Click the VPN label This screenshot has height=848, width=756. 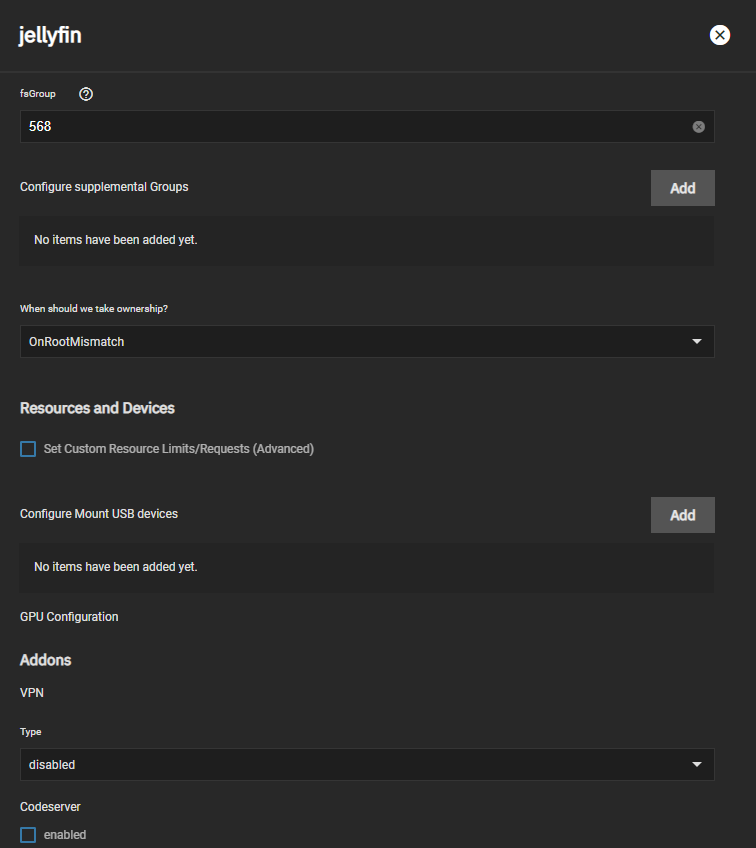pyautogui.click(x=32, y=693)
